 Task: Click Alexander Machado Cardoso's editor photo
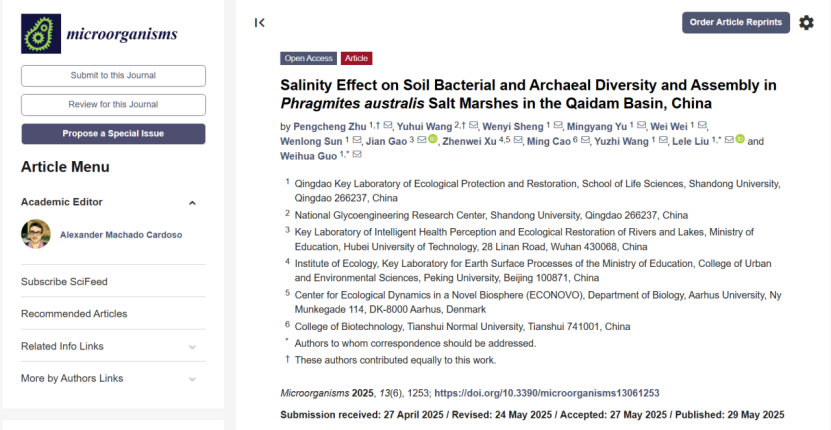tap(36, 234)
